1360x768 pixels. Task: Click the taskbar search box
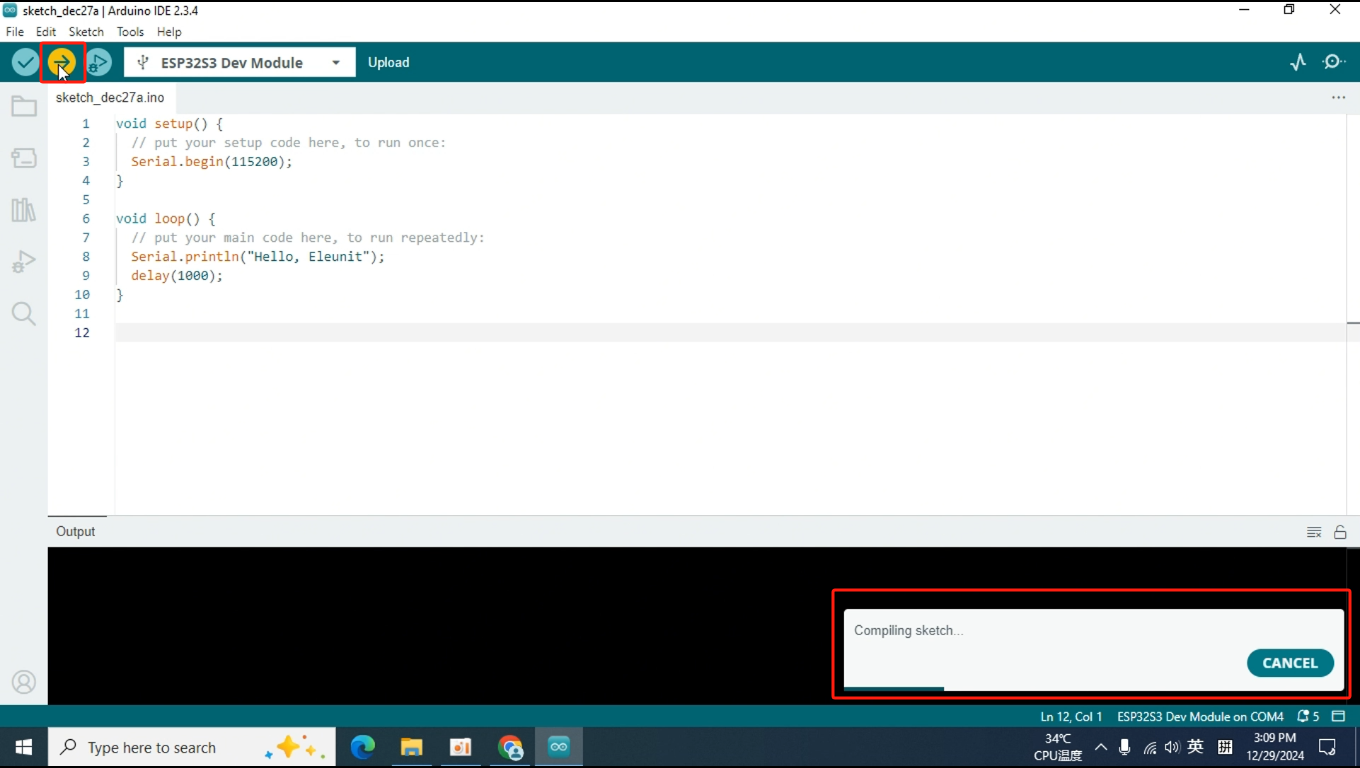[x=192, y=747]
